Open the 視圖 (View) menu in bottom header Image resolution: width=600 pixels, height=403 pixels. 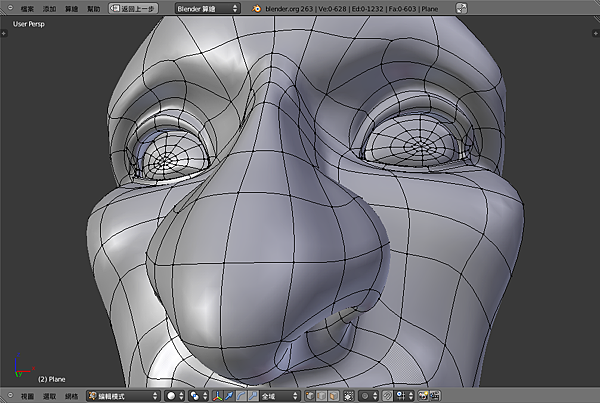27,396
